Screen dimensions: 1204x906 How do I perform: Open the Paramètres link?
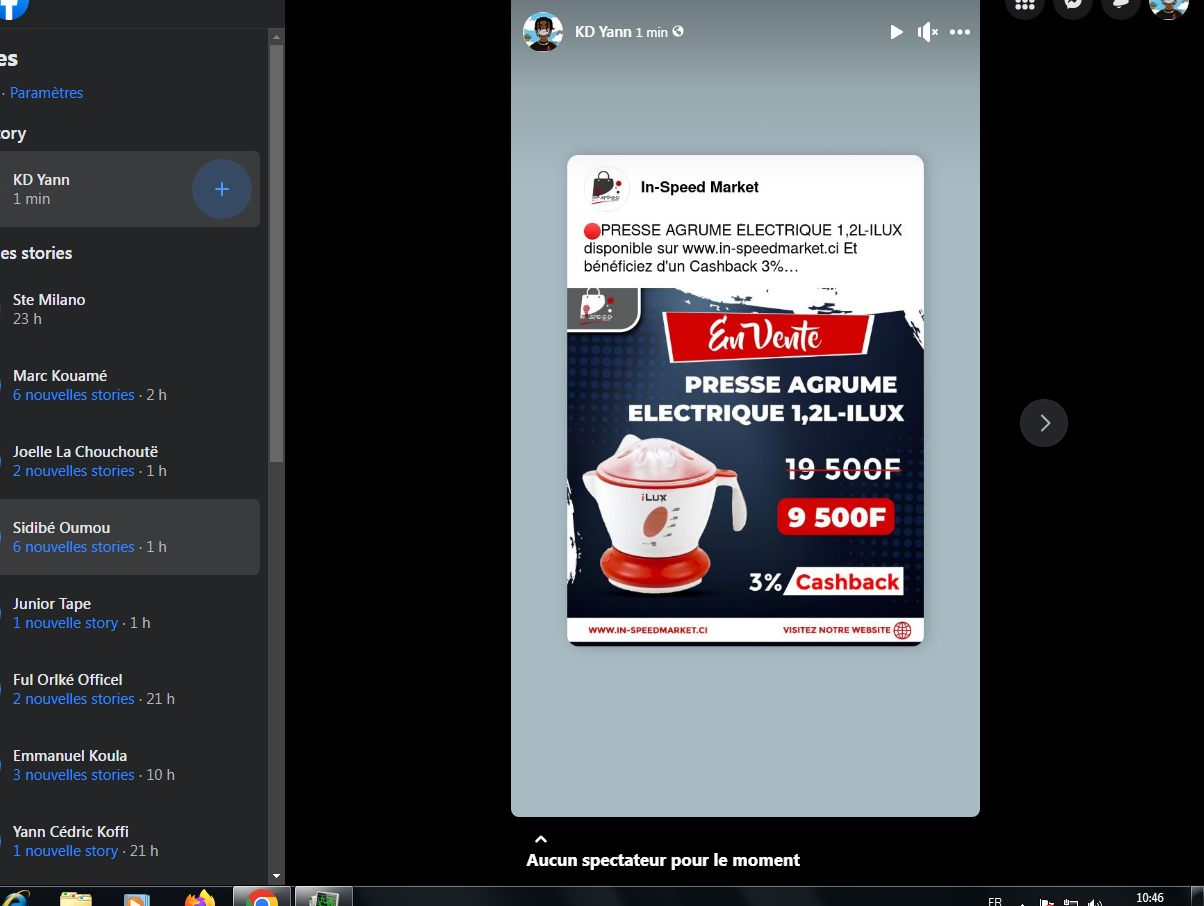point(46,93)
